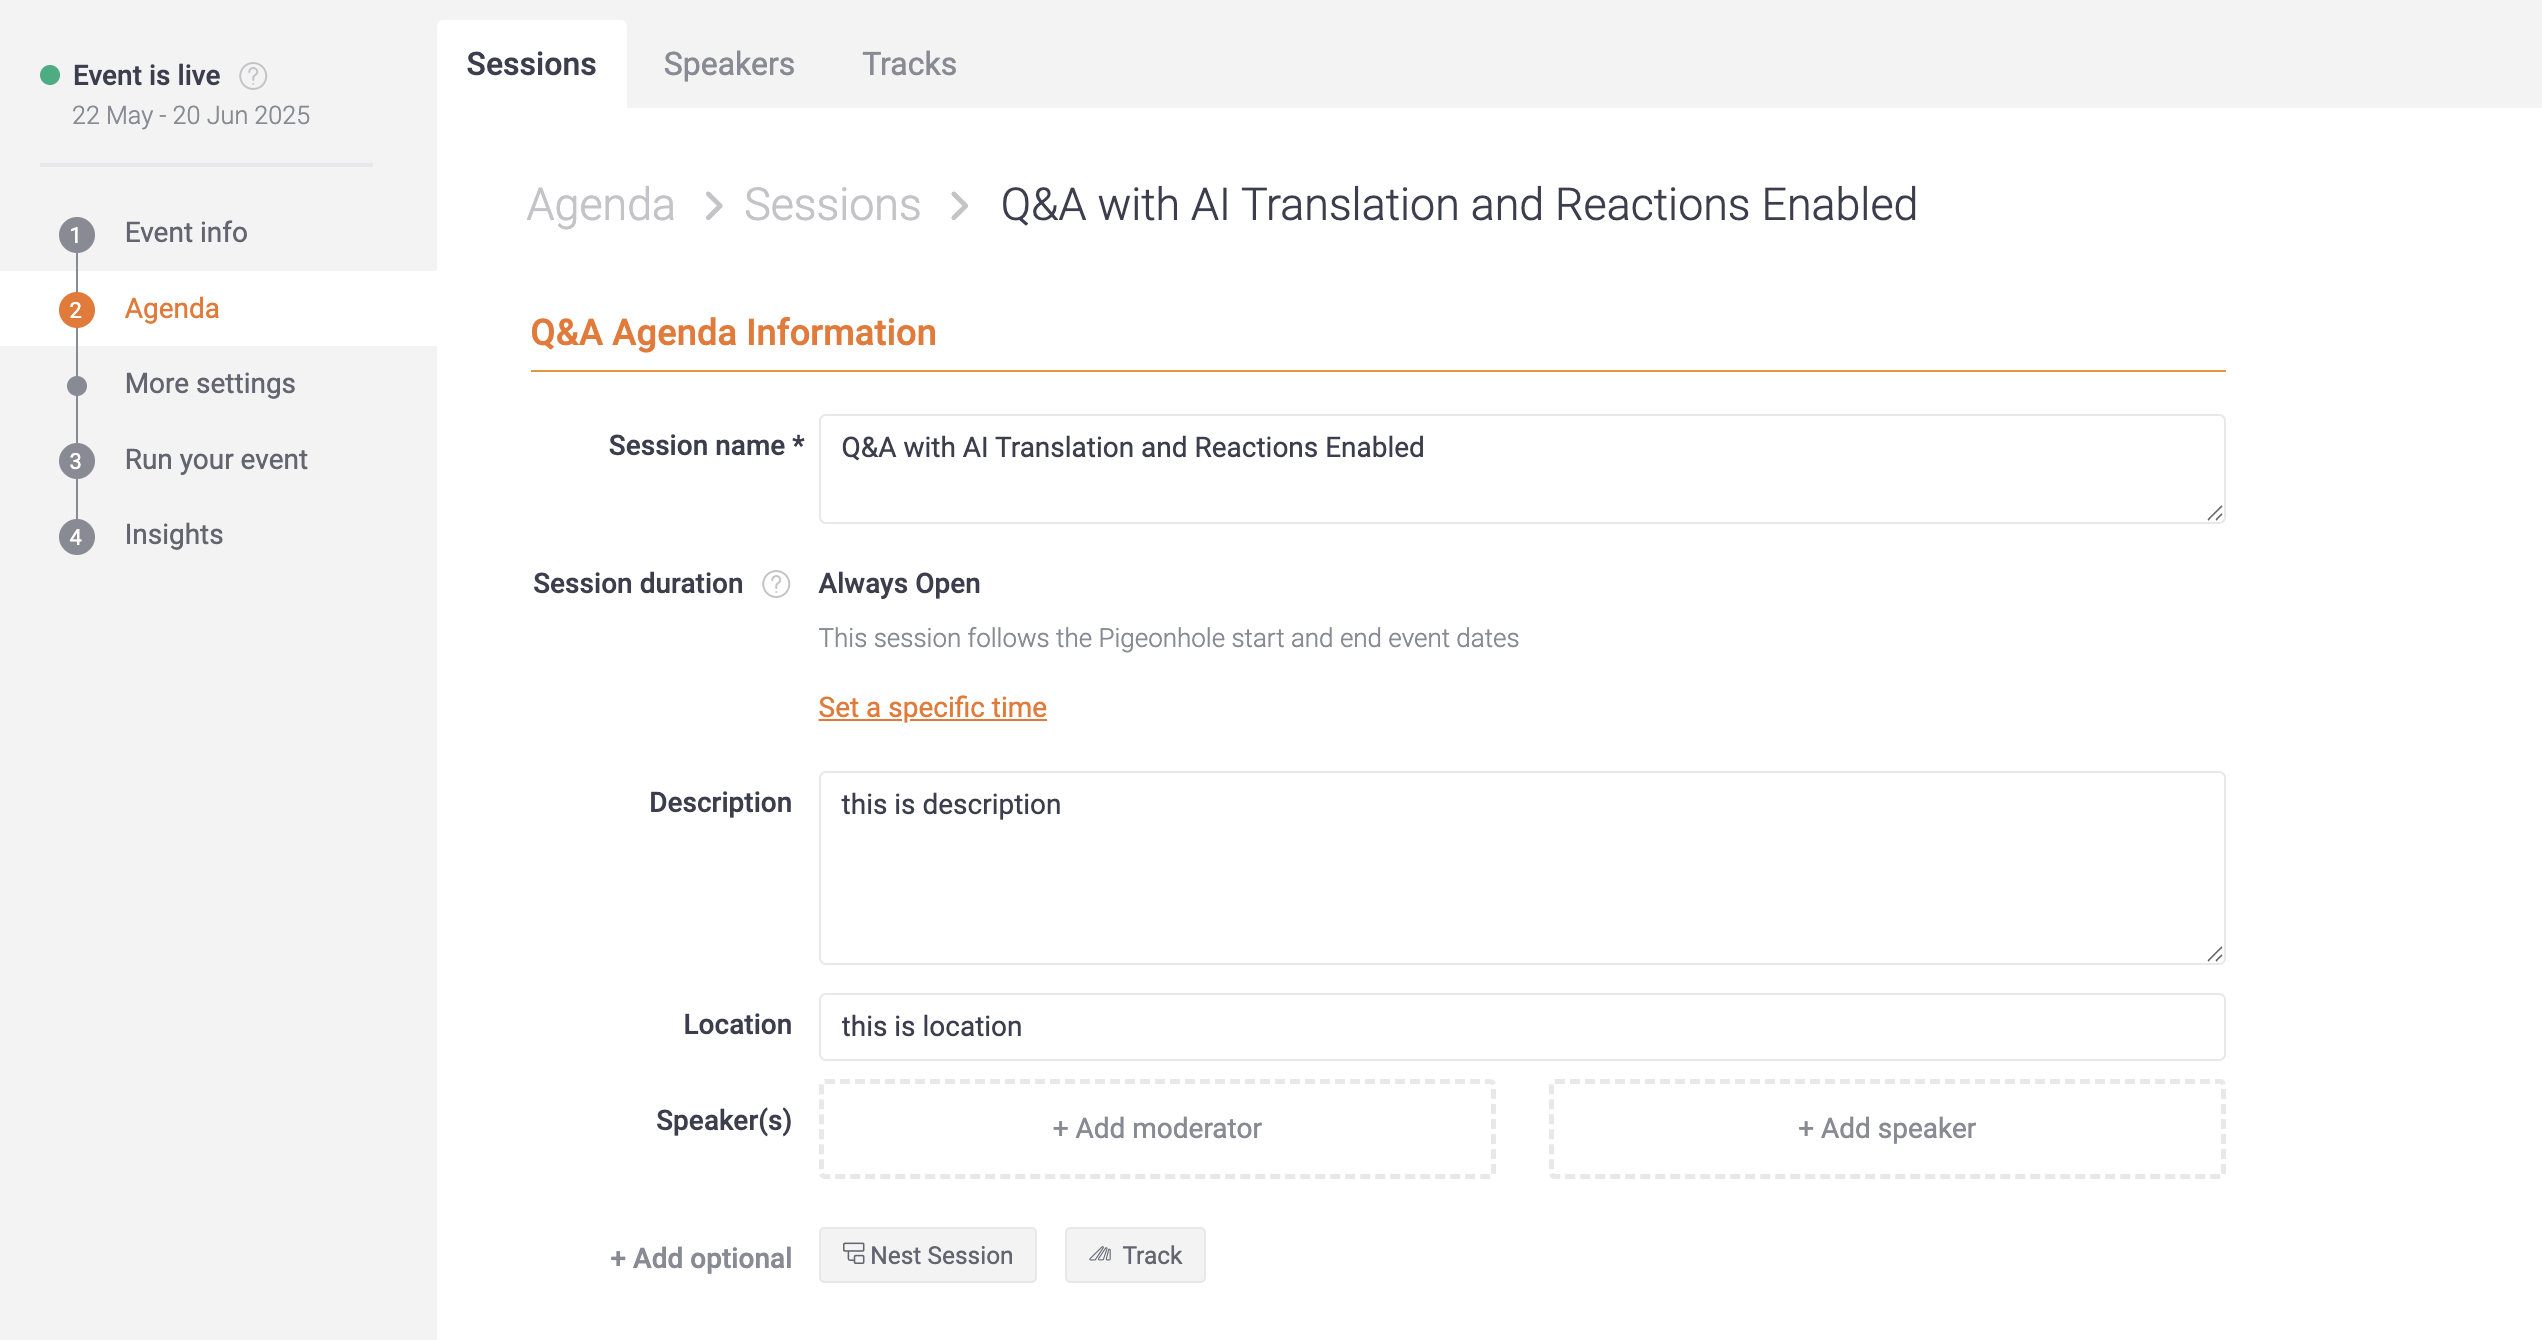This screenshot has height=1340, width=2542.
Task: Open Run your event step
Action: (x=216, y=459)
